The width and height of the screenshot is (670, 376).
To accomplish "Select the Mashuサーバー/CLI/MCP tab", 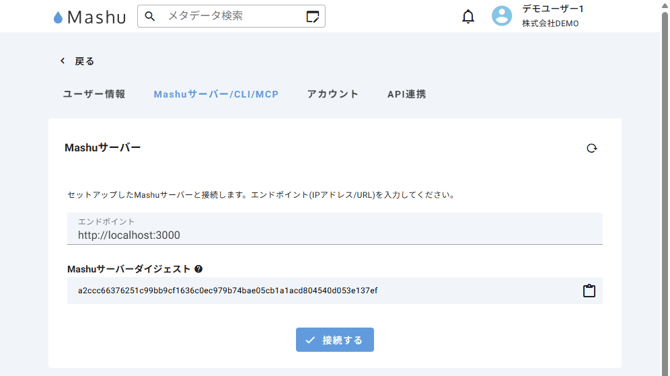I will 216,94.
